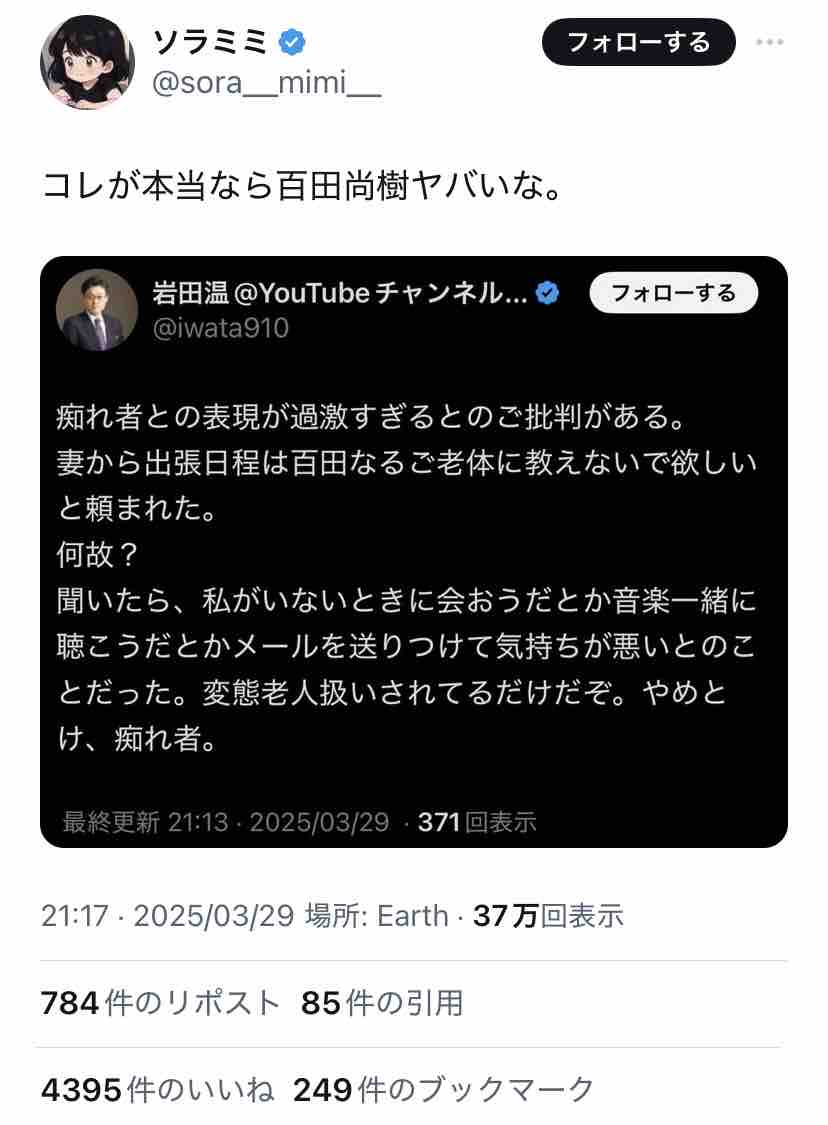
Task: Click the quoted post's 最終更新 21:13 timestamp
Action: 225,822
